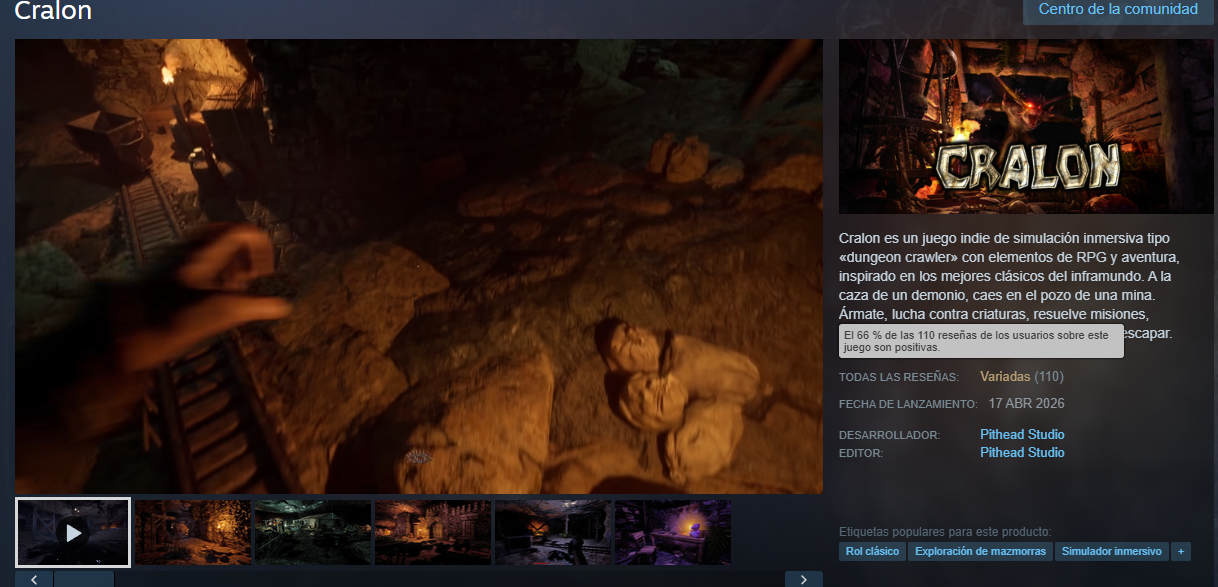Click the DESARROLLADOR label

(889, 436)
